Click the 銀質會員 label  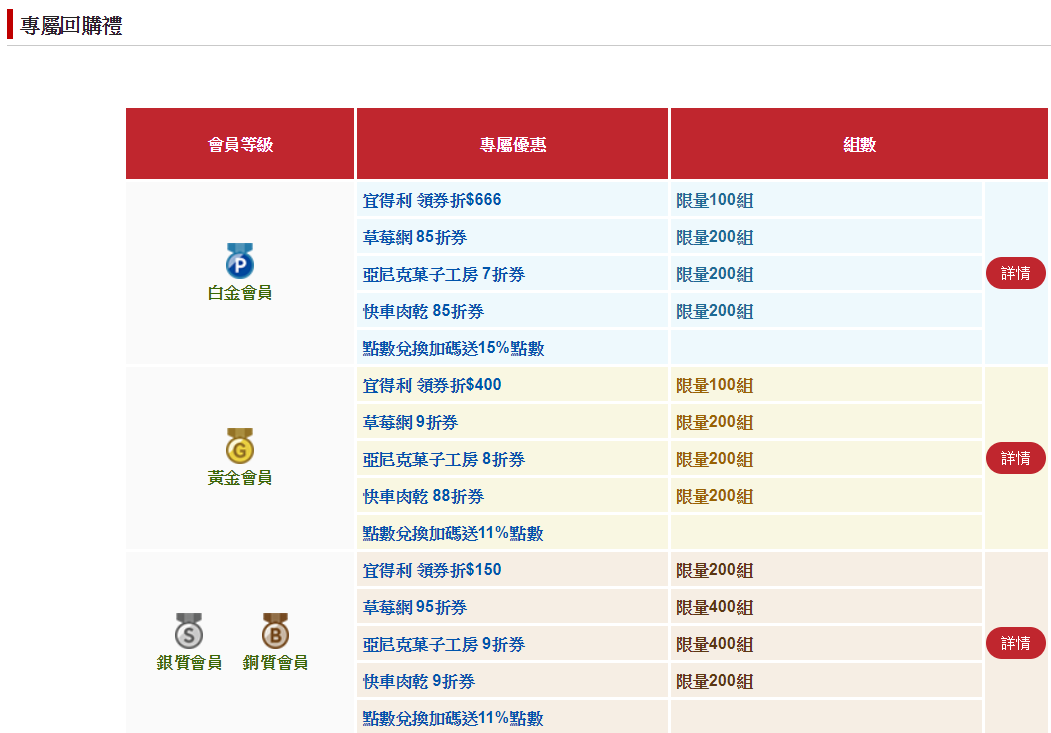point(189,663)
